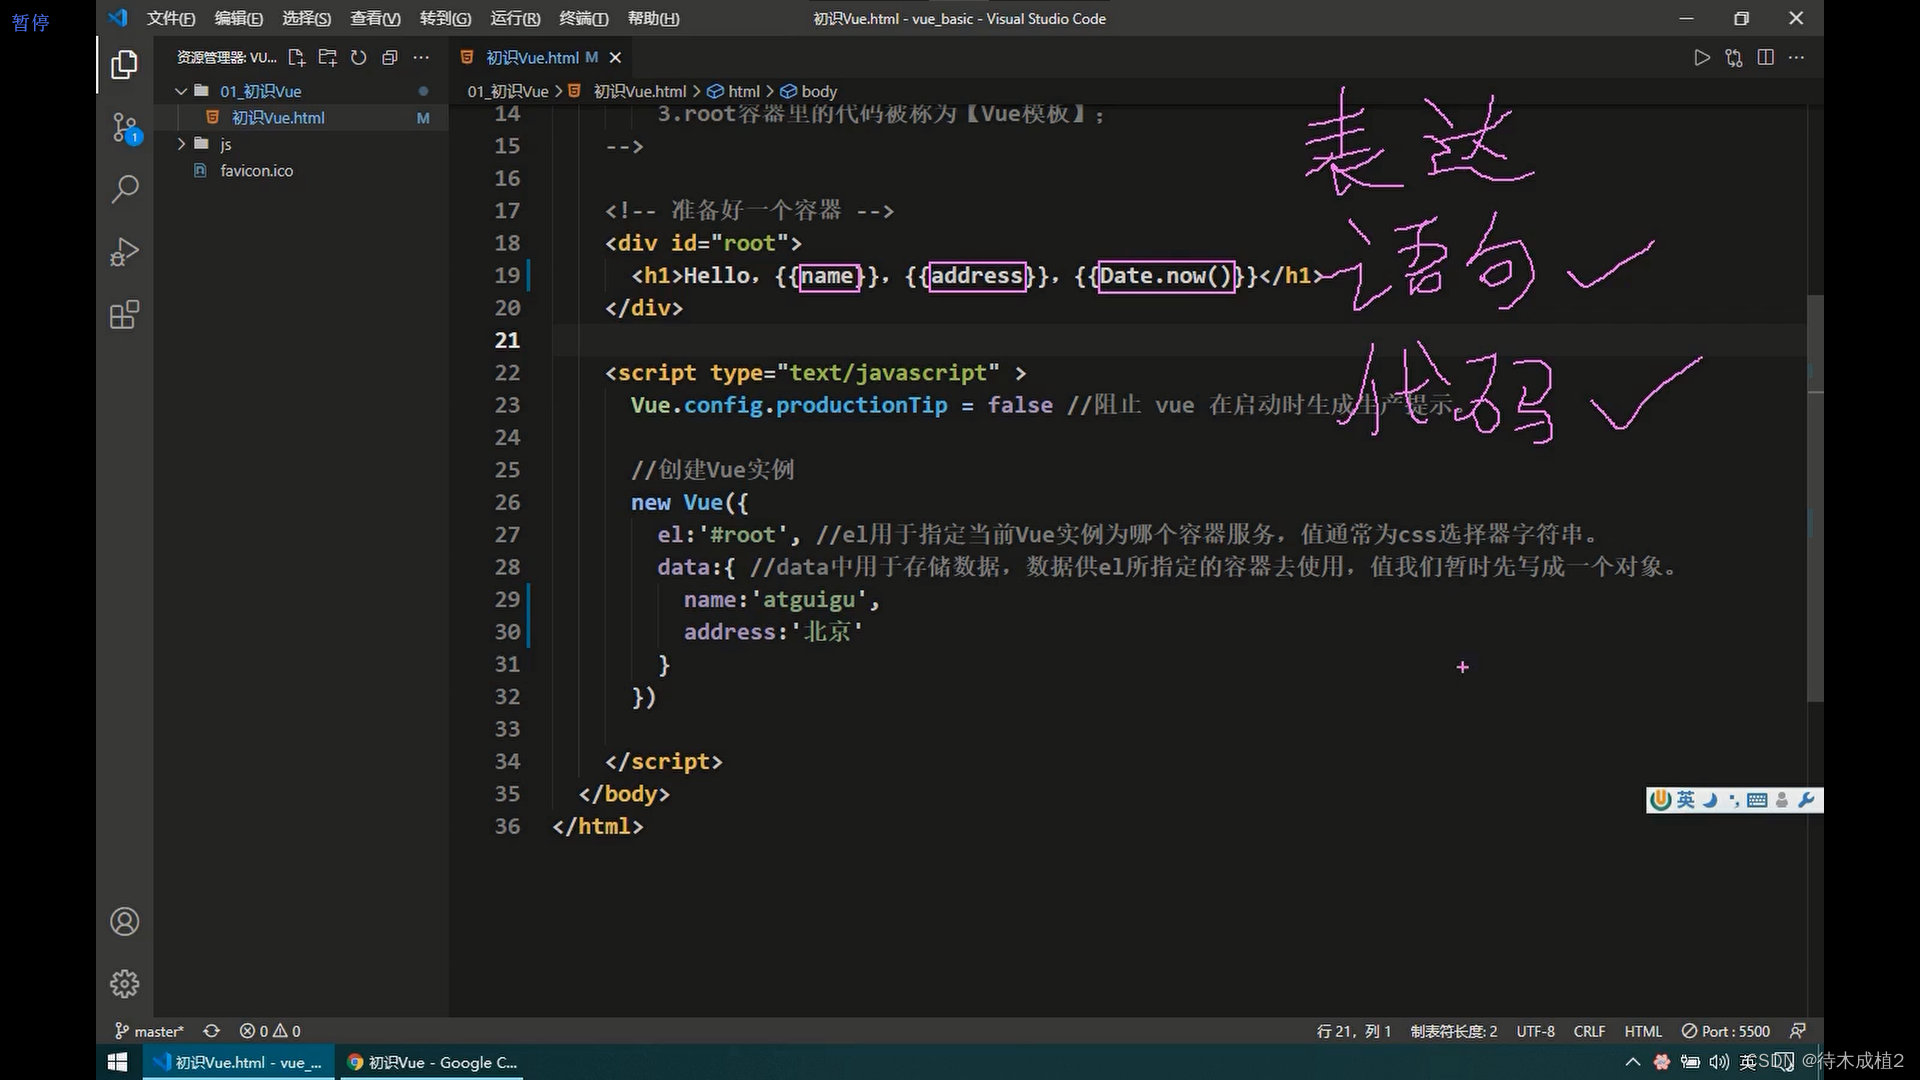Click the volume icon in system tray

tap(1718, 1062)
